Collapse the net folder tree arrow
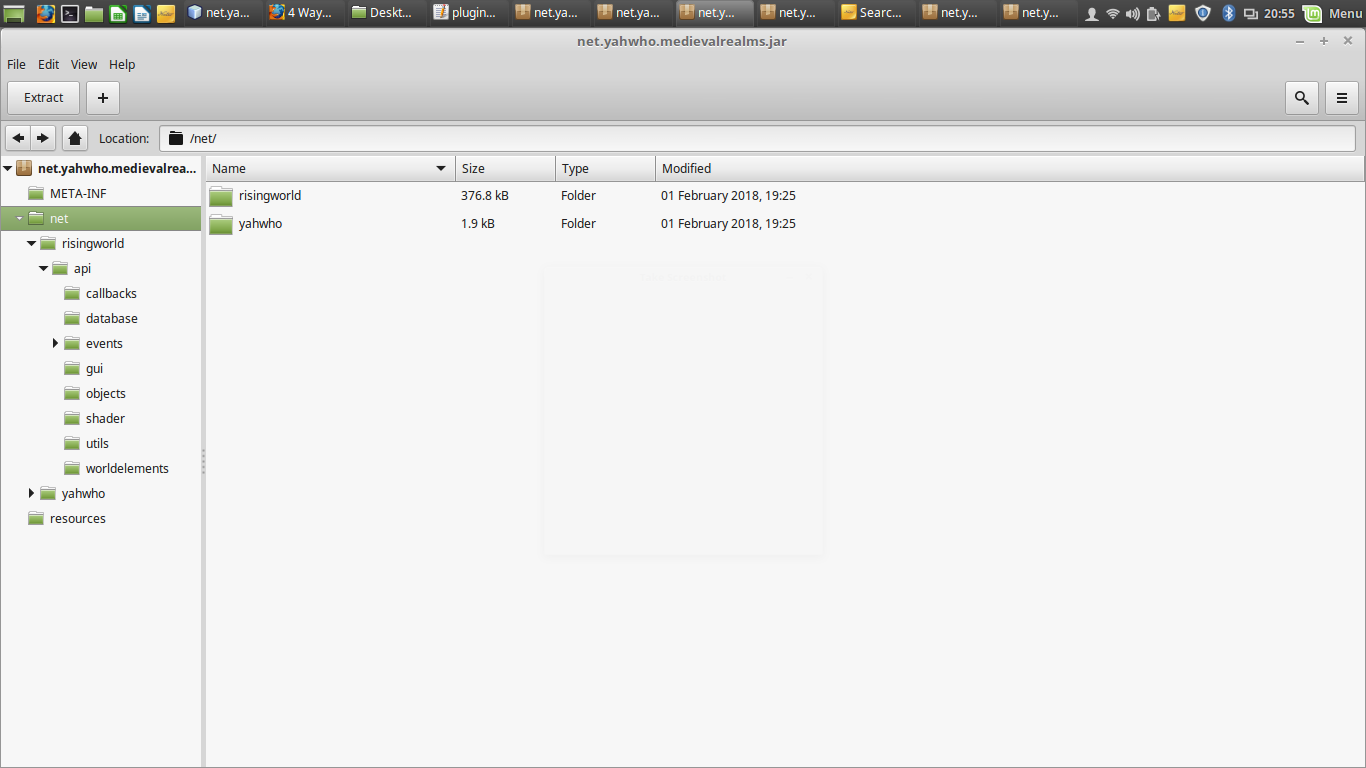This screenshot has height=768, width=1366. point(20,218)
